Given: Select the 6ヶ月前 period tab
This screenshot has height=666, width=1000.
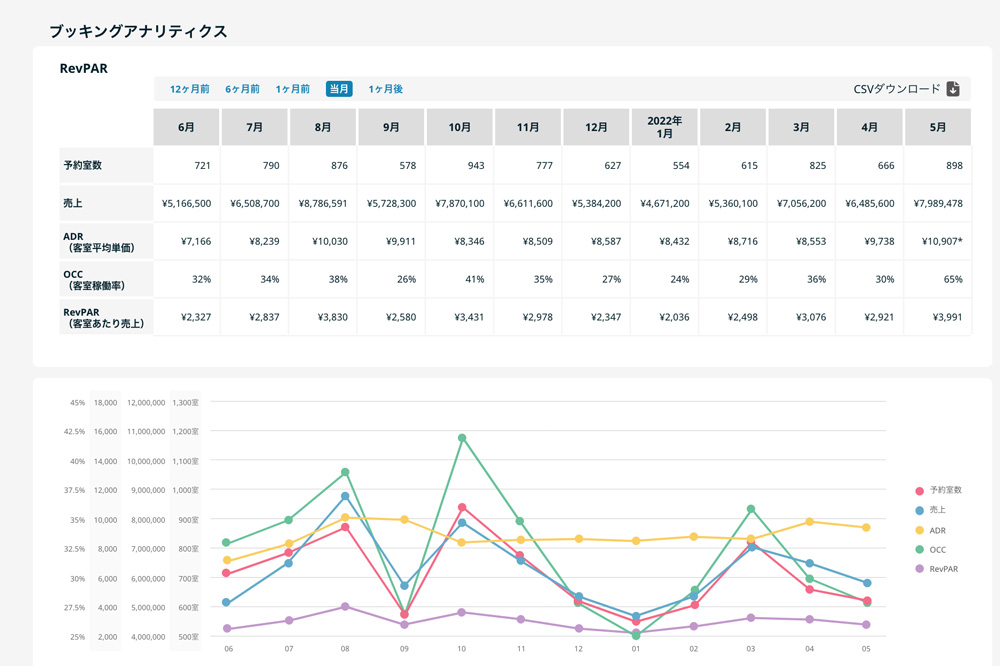Looking at the screenshot, I should pos(243,89).
